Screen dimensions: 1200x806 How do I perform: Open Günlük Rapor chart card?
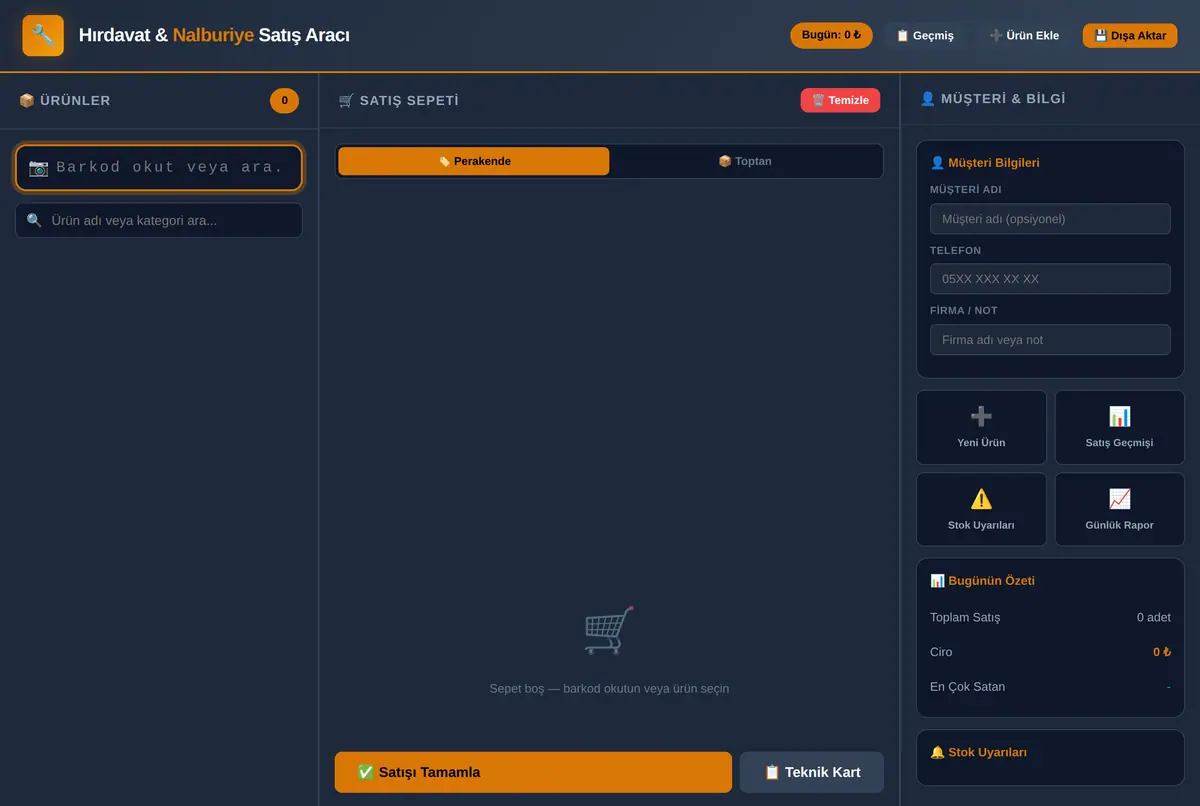coord(1119,509)
